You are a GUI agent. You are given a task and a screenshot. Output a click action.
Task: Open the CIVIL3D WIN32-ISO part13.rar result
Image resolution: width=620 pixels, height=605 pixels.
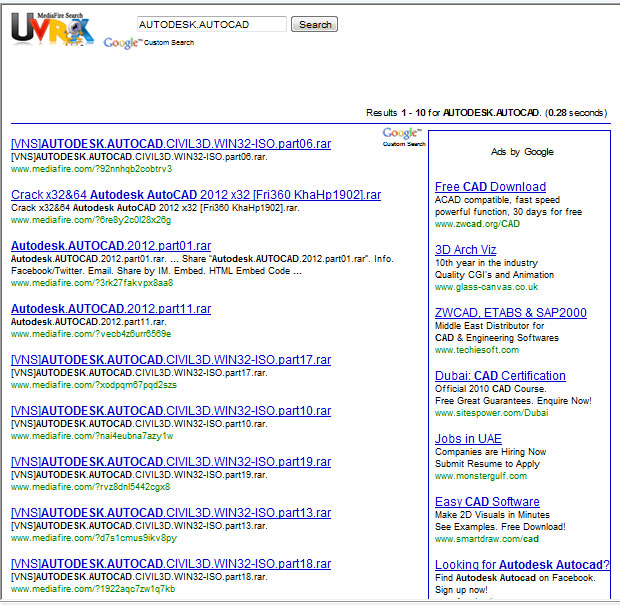point(171,512)
